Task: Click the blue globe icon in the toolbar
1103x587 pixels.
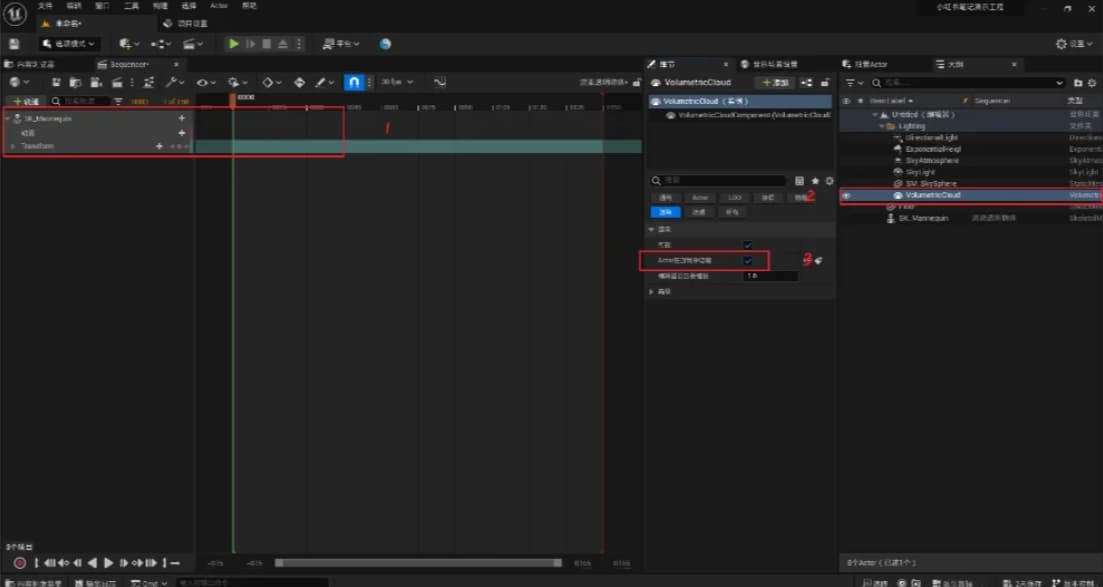Action: [x=385, y=44]
